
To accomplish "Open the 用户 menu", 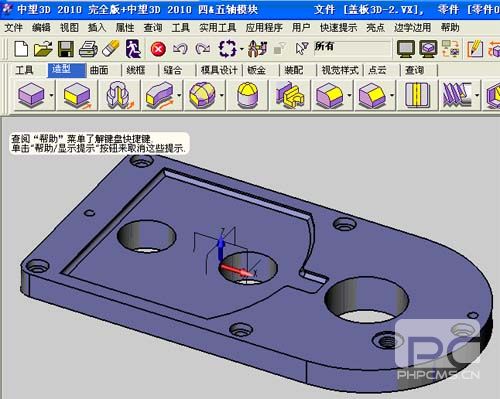I will (301, 27).
